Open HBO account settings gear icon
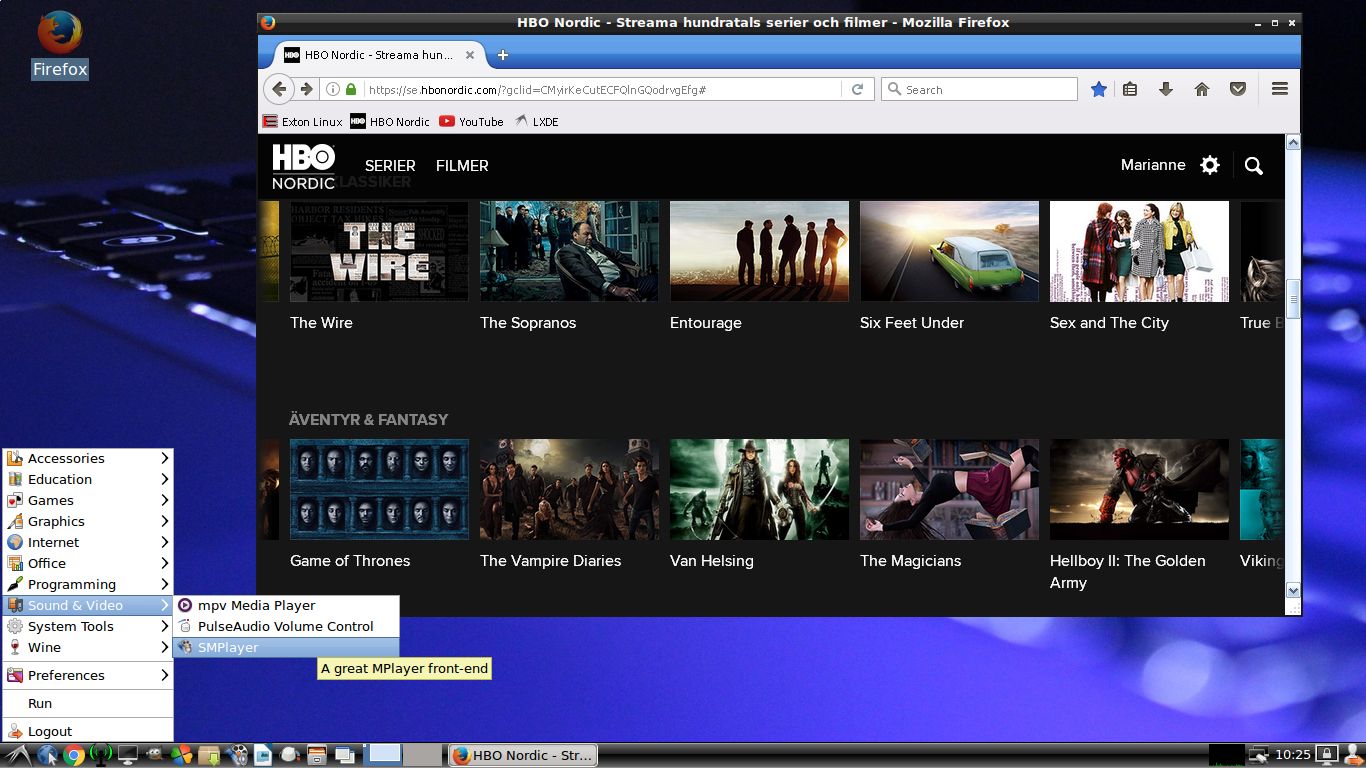The image size is (1366, 768). click(1210, 165)
